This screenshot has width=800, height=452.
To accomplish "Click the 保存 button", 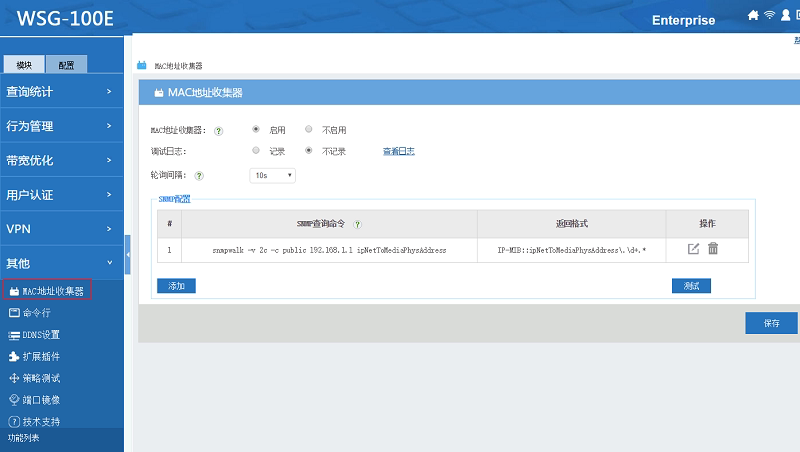I will [x=771, y=323].
